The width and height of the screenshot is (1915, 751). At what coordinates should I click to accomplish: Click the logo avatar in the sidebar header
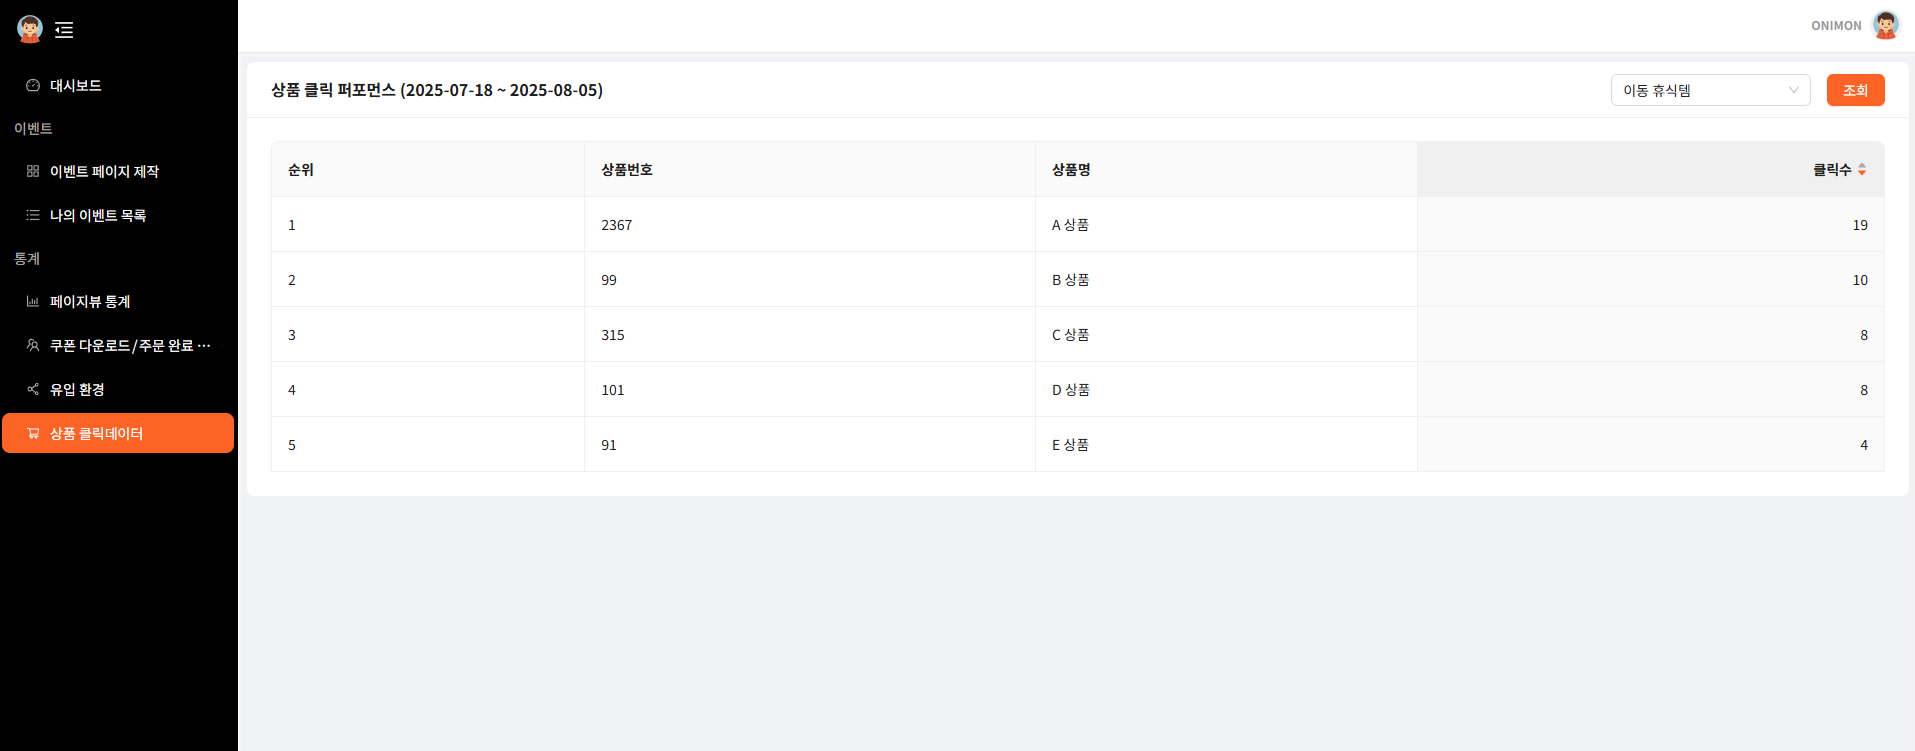[x=30, y=29]
